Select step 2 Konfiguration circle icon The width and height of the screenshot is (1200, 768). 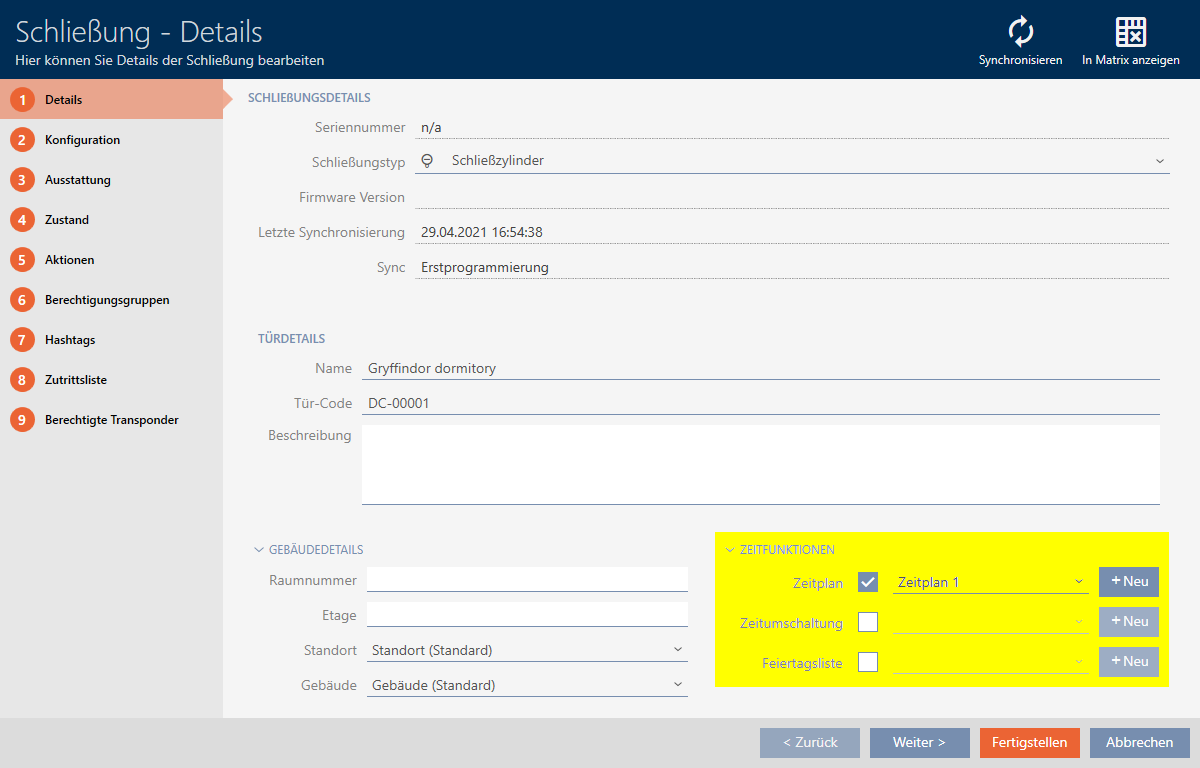22,140
